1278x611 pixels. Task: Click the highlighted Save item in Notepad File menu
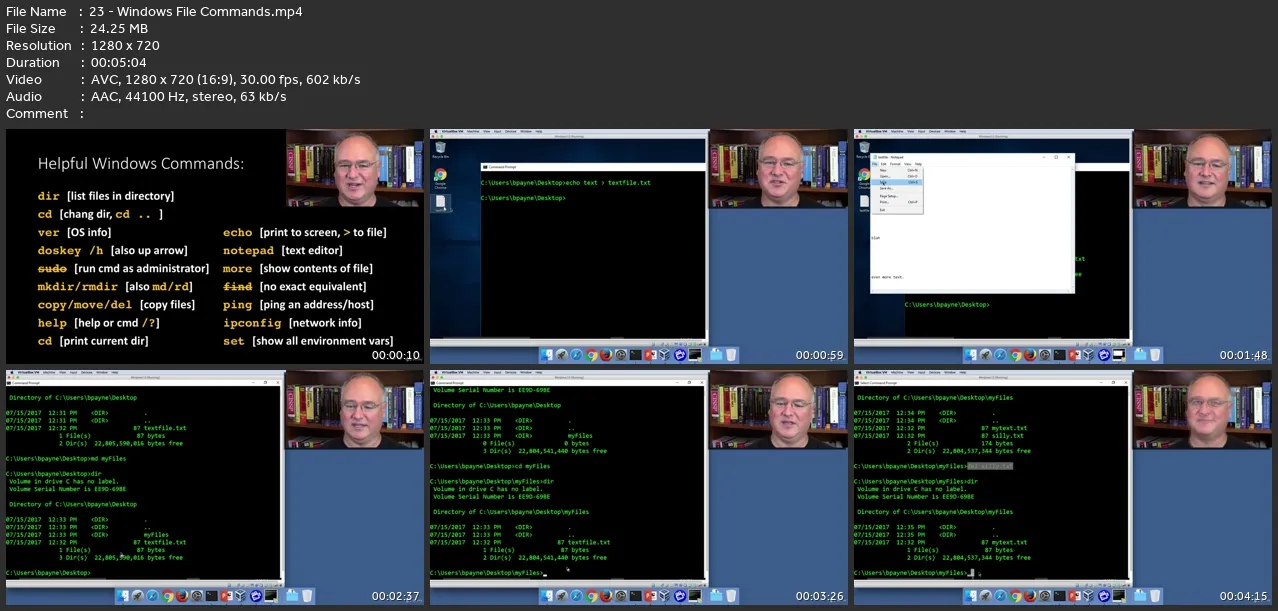tap(897, 182)
